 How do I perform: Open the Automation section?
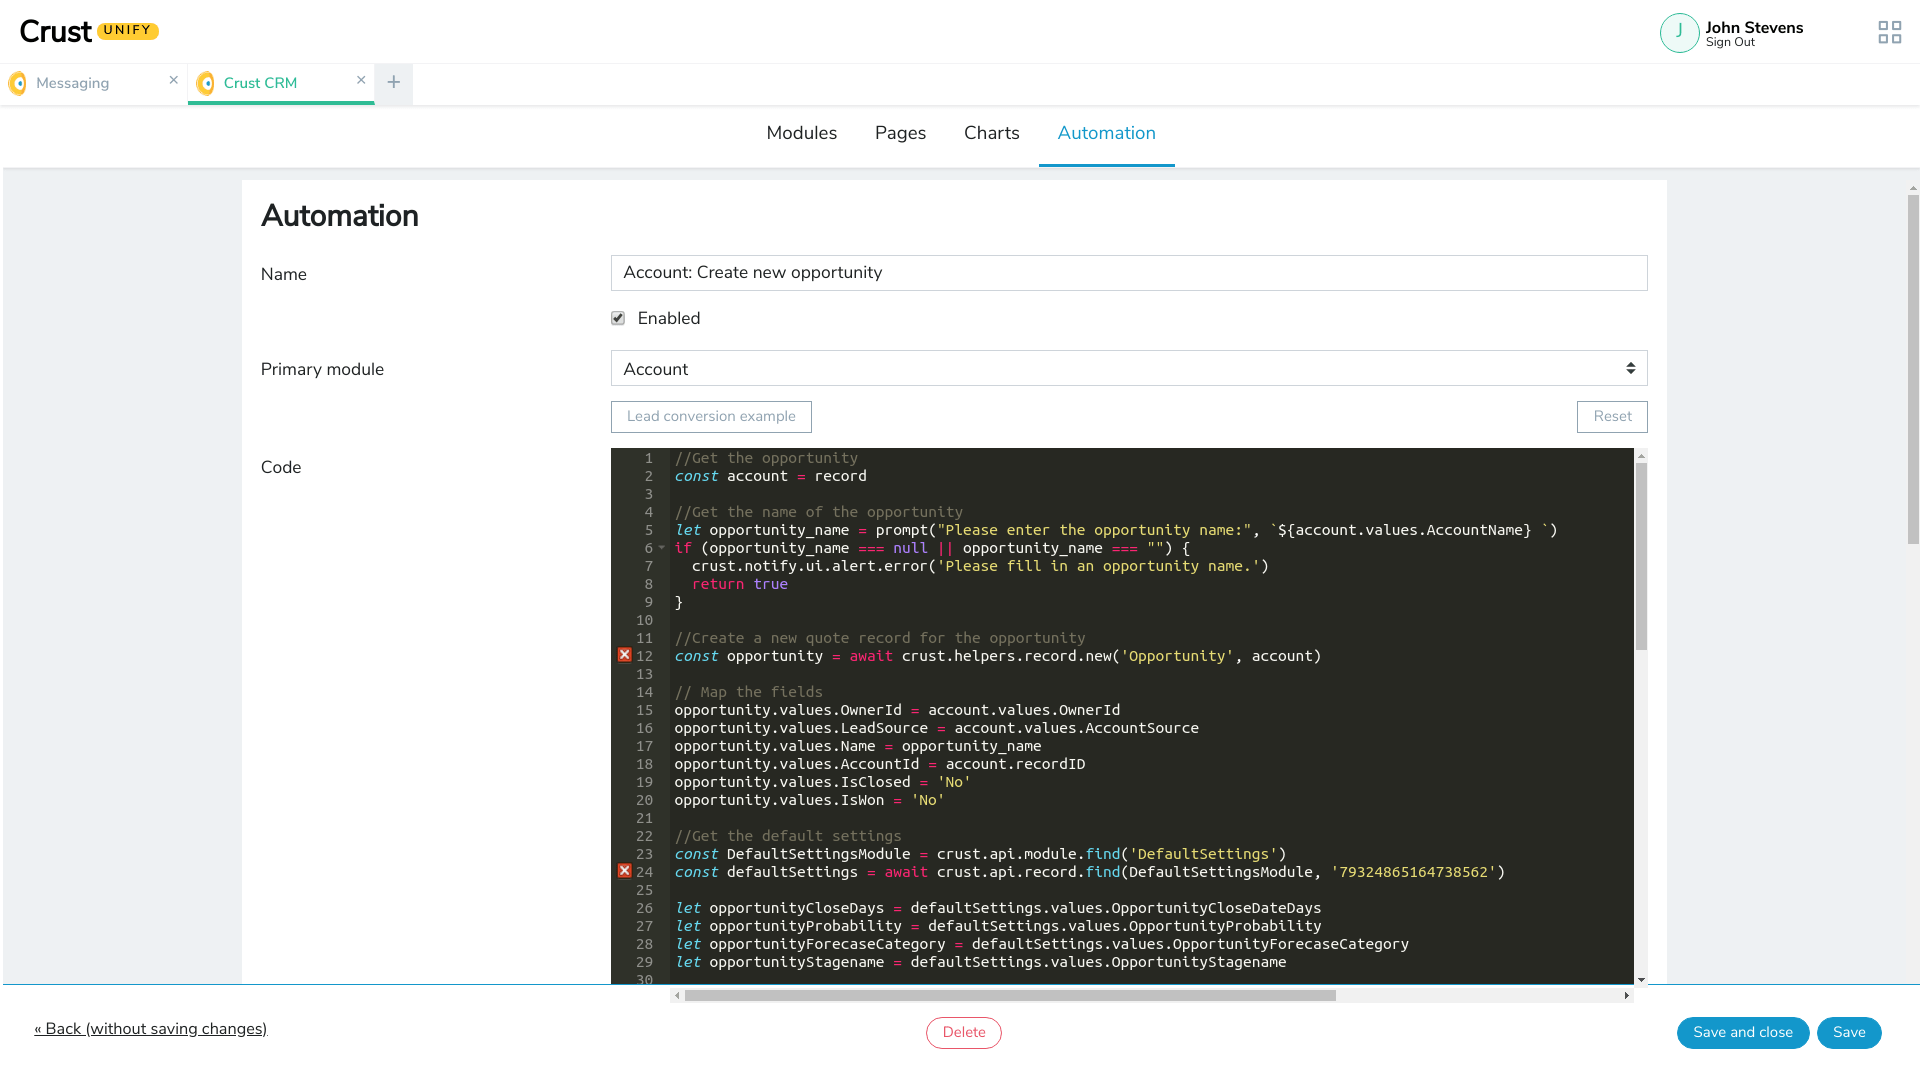pos(1106,133)
